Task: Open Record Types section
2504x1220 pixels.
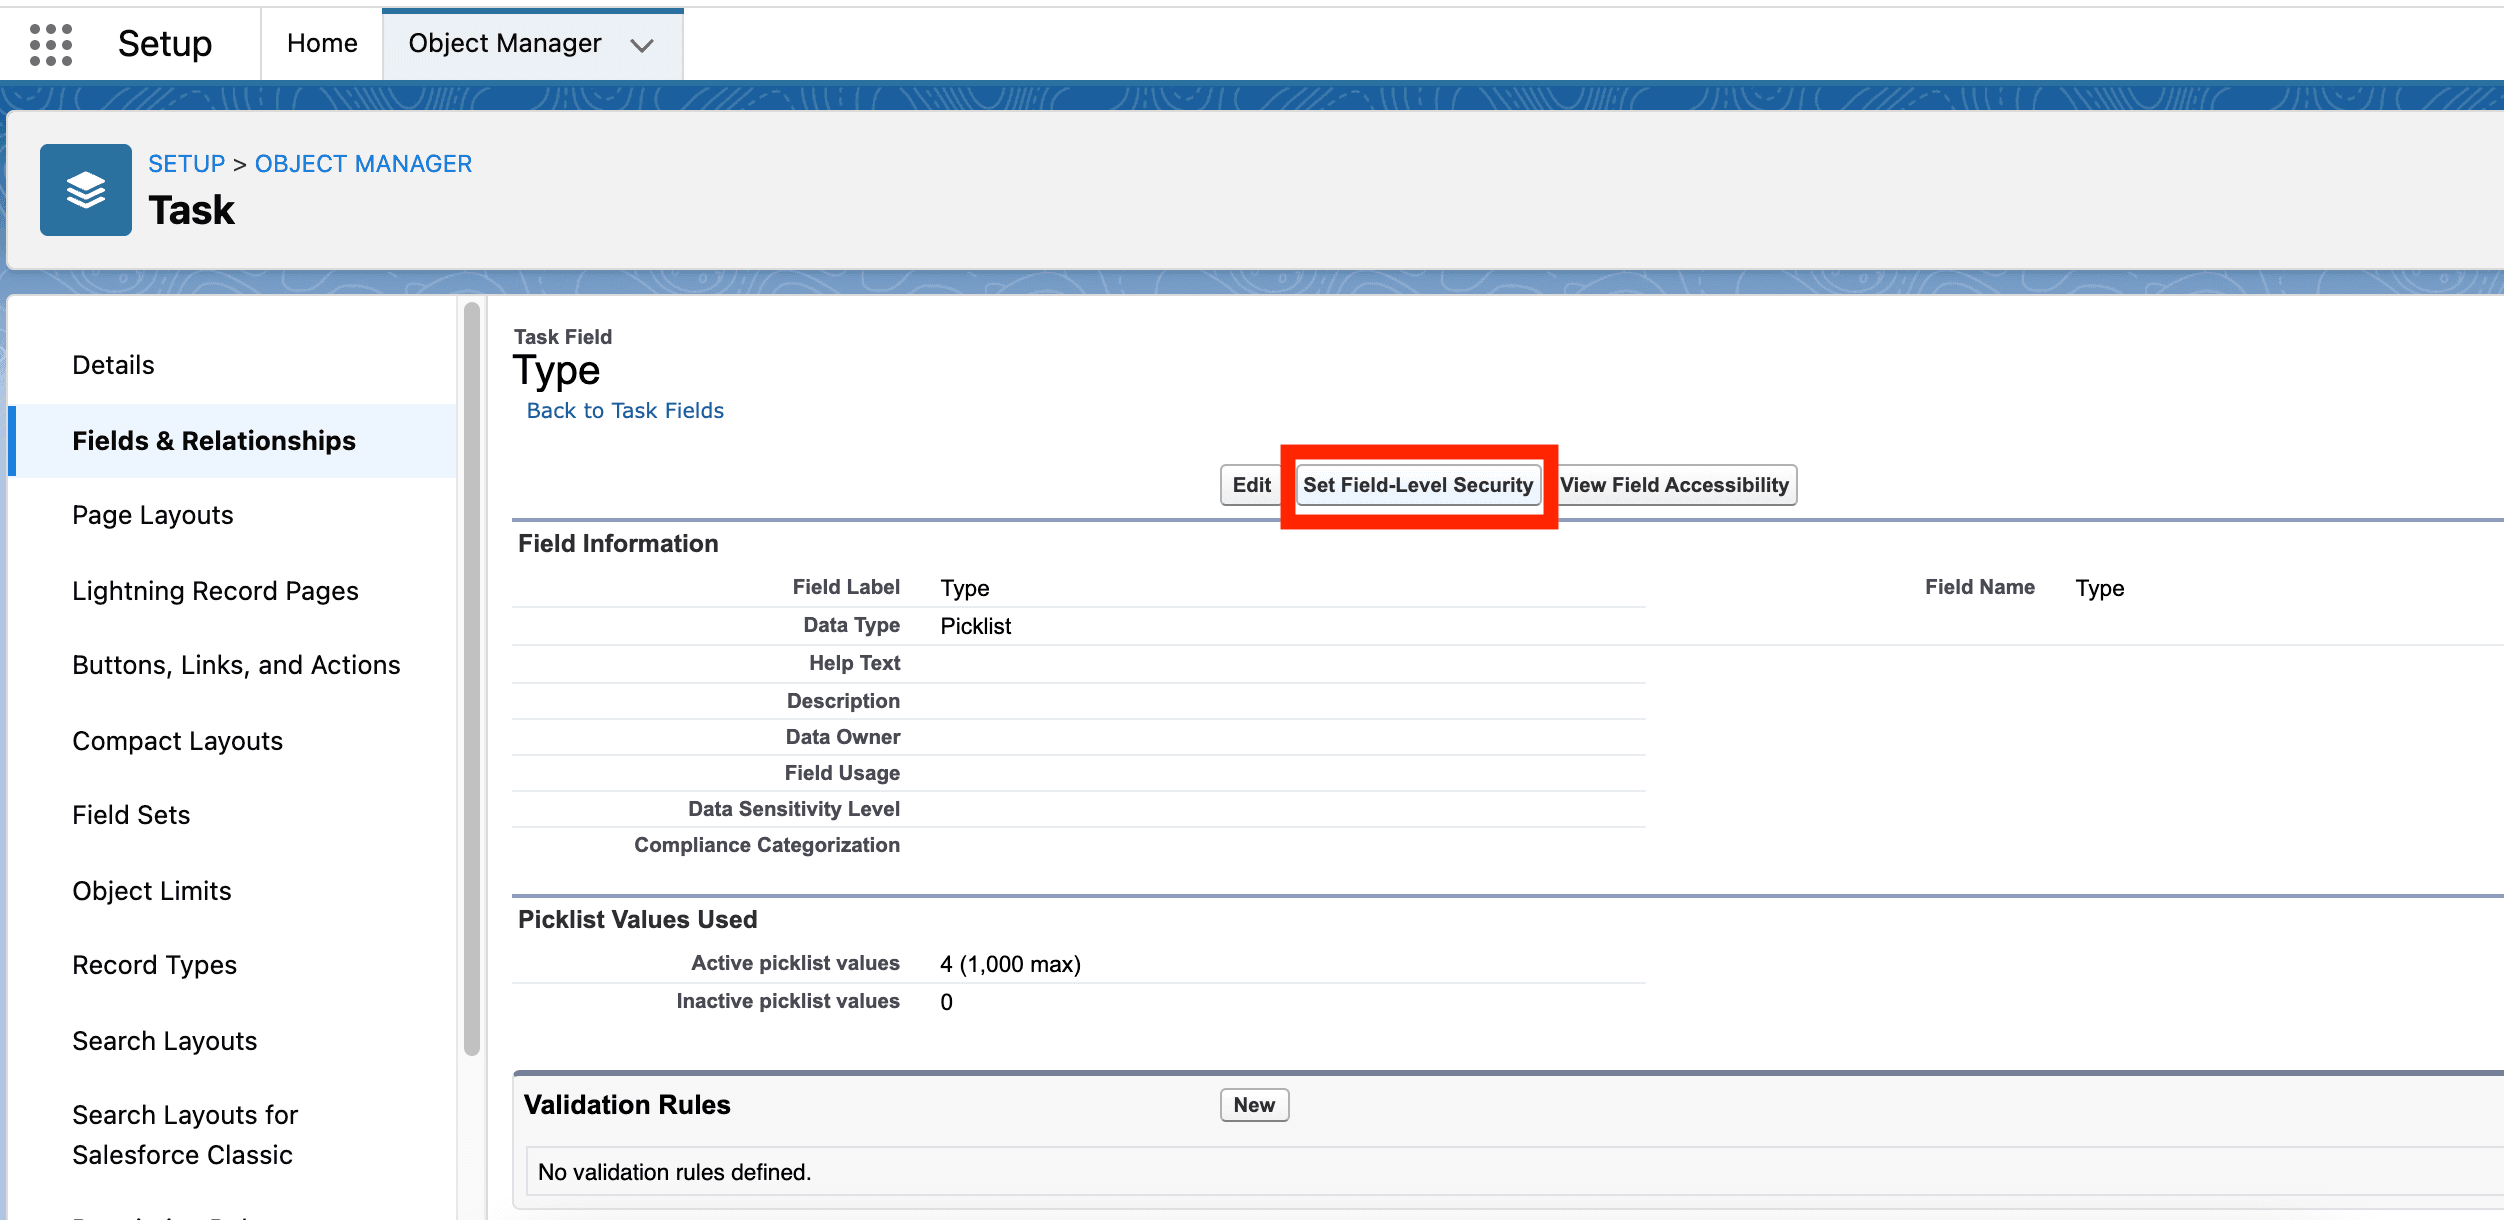Action: coord(155,965)
